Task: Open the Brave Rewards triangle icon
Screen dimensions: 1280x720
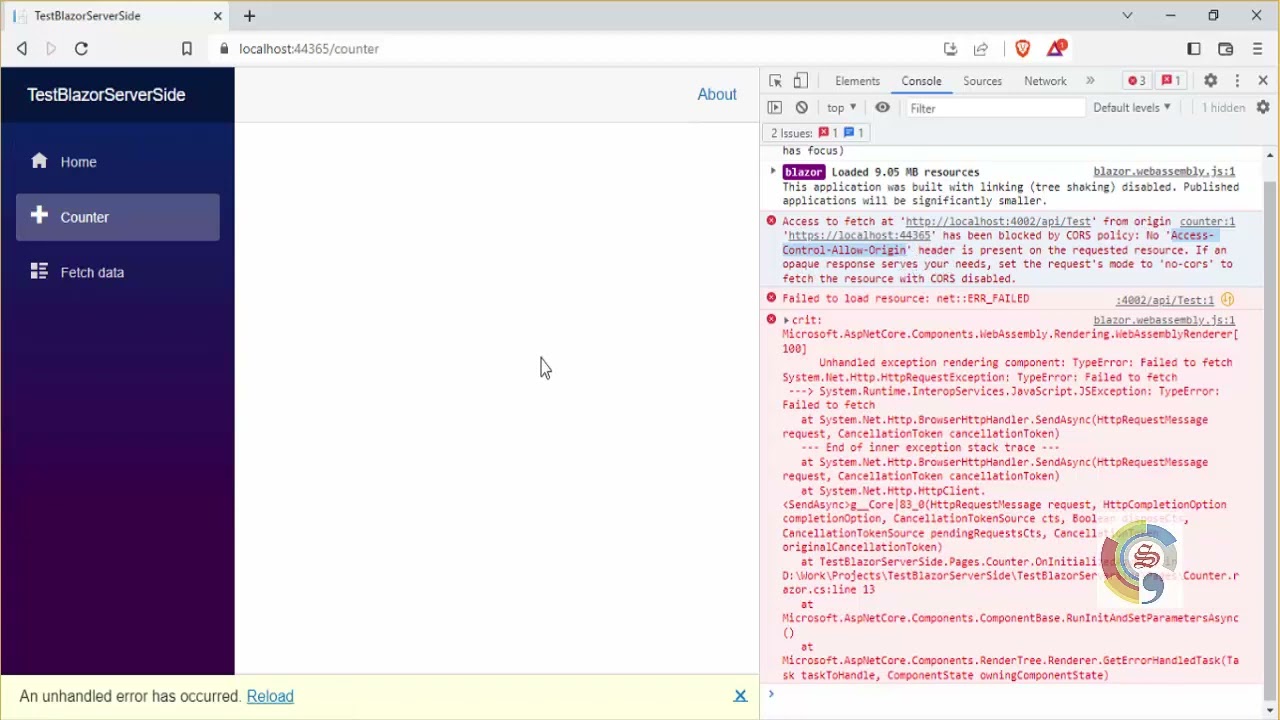Action: pos(1056,48)
